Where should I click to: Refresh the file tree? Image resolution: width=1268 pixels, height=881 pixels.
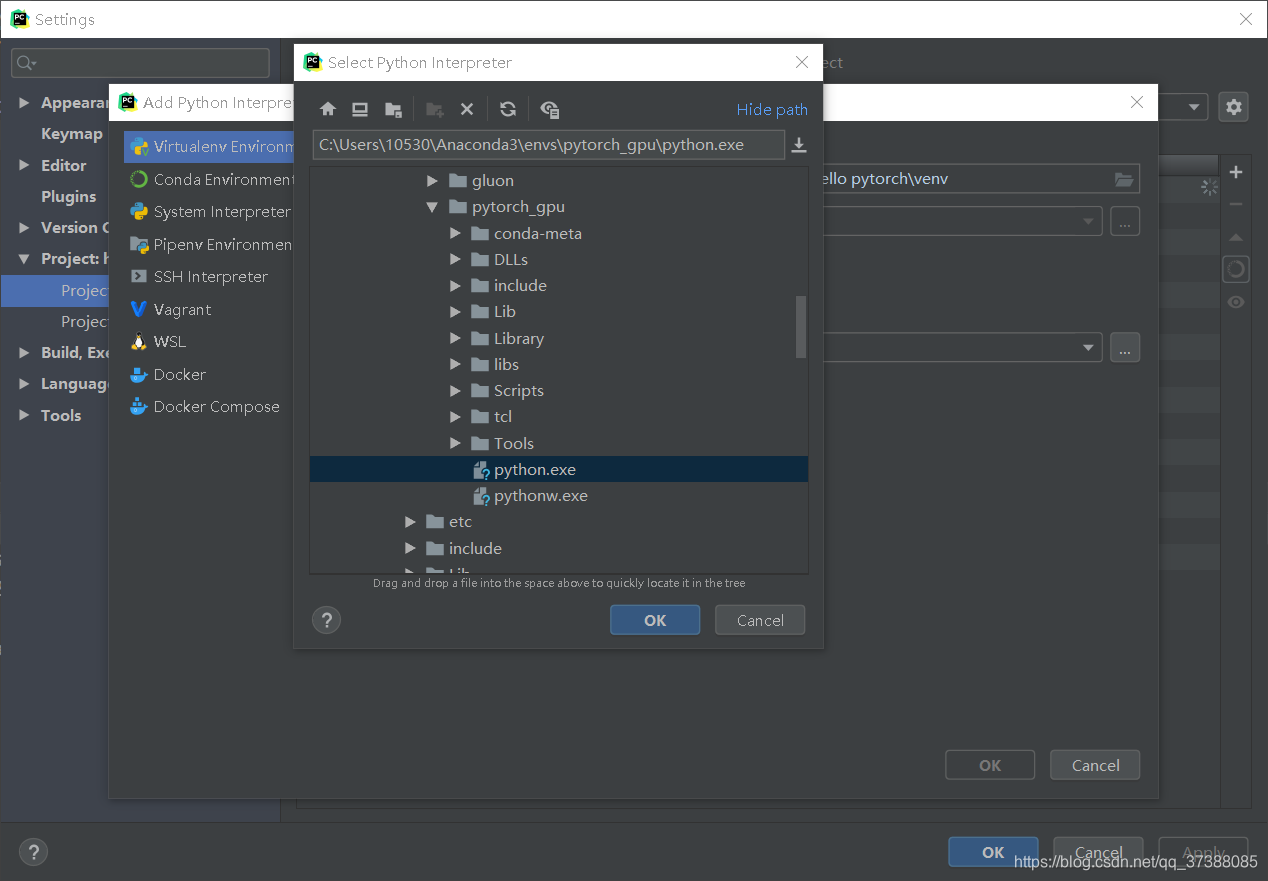[x=508, y=109]
